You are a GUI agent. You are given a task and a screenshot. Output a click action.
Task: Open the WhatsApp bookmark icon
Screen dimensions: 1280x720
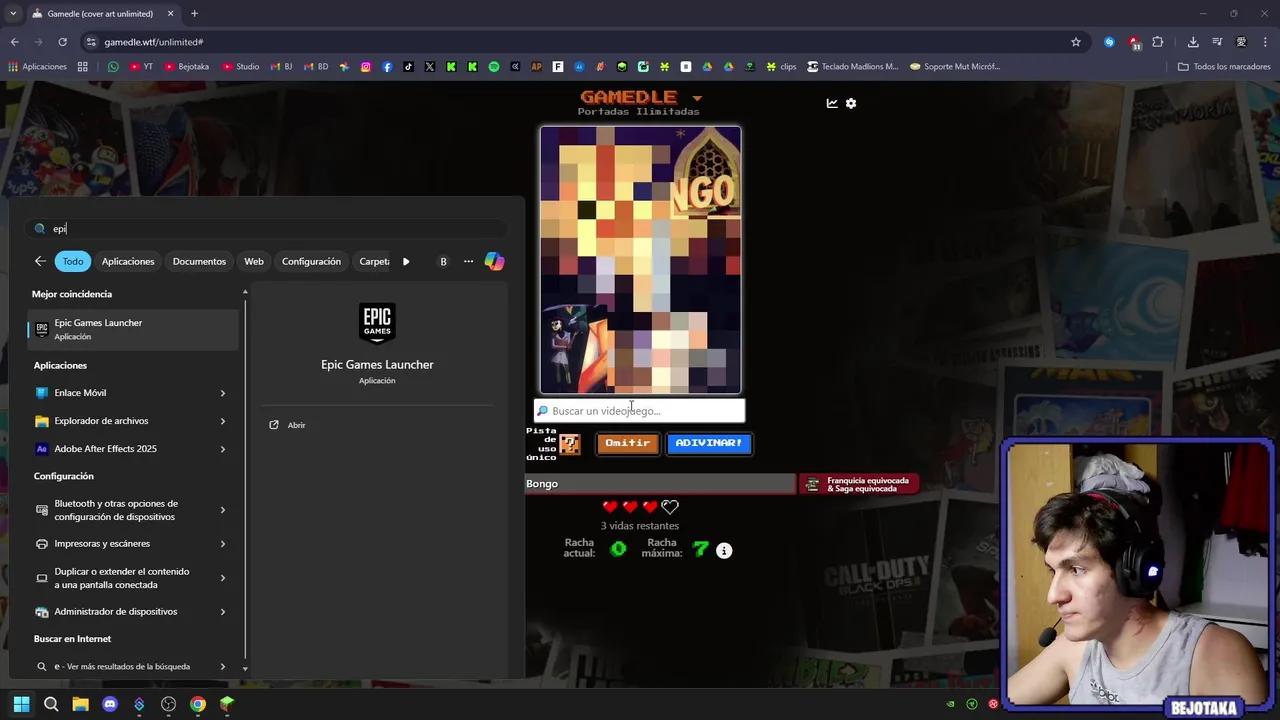point(113,67)
